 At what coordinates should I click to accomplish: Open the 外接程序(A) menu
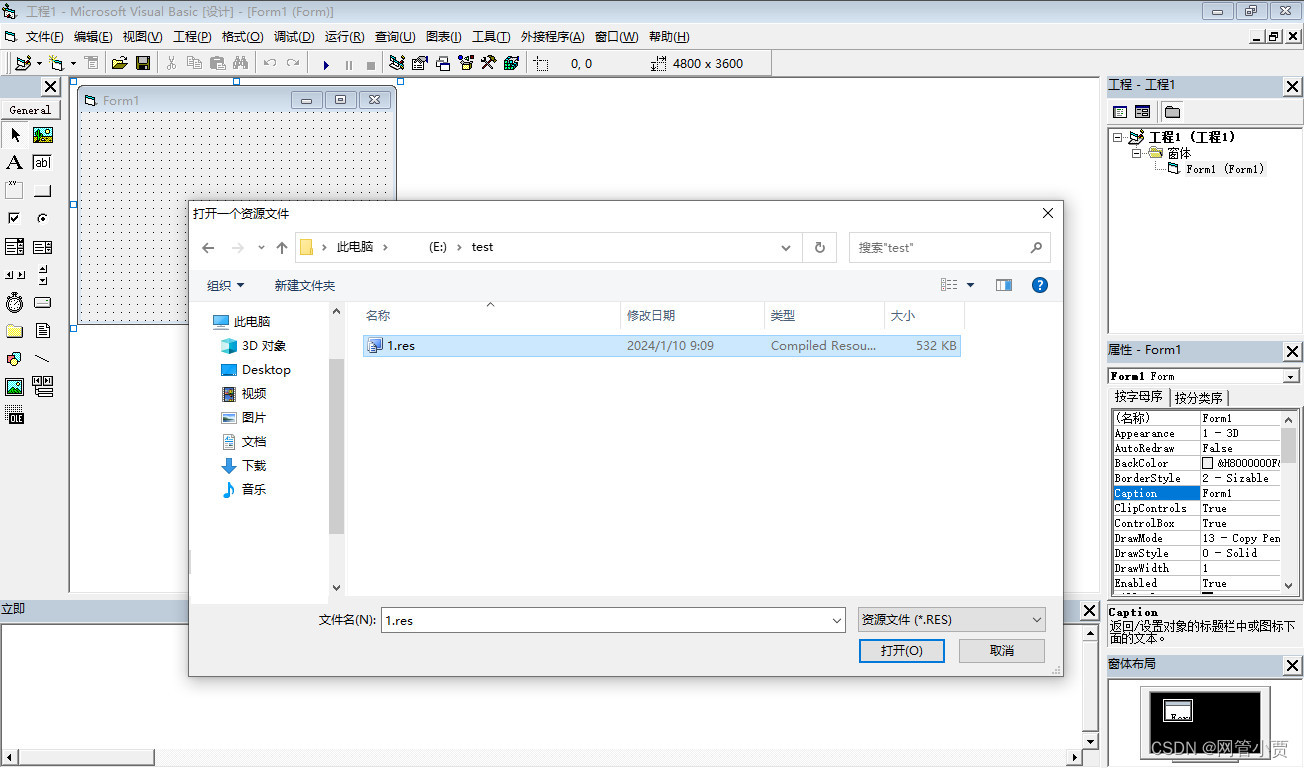tap(552, 37)
